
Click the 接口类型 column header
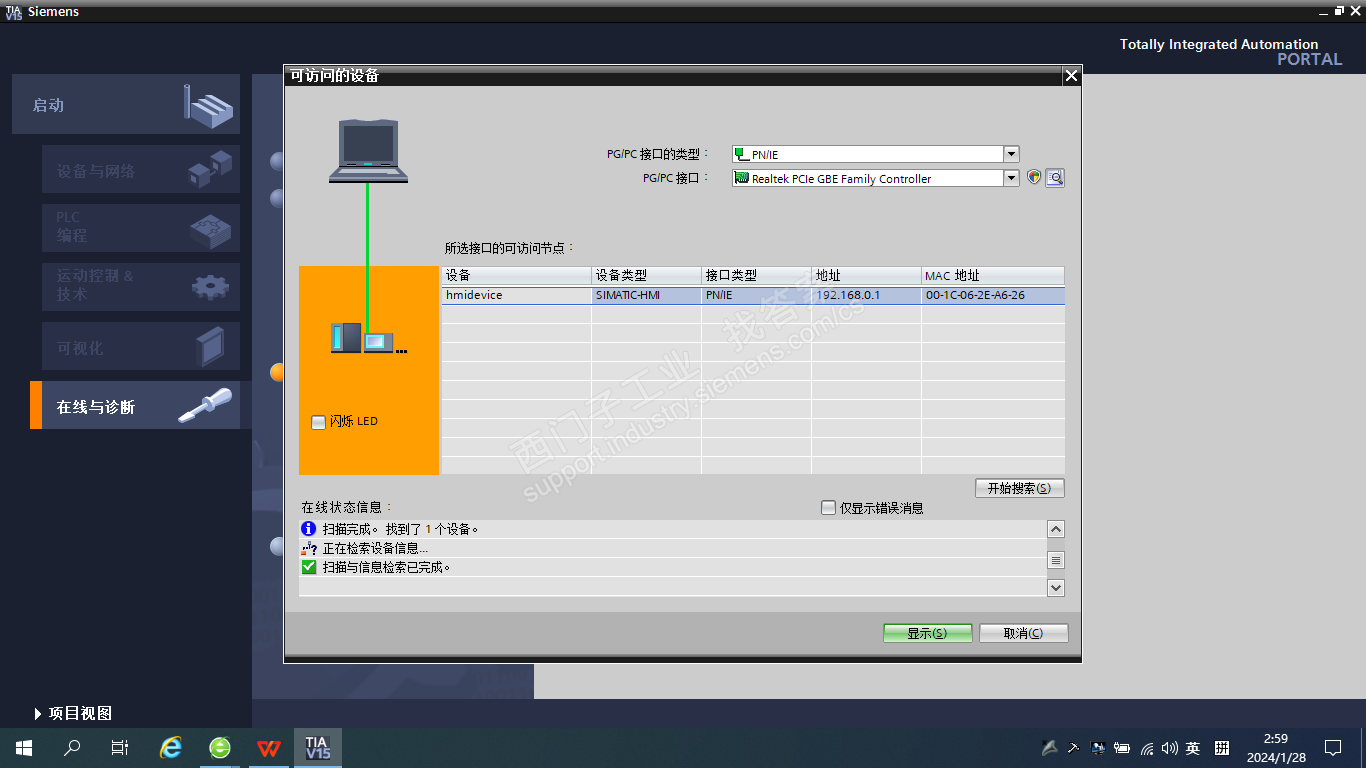pyautogui.click(x=757, y=275)
